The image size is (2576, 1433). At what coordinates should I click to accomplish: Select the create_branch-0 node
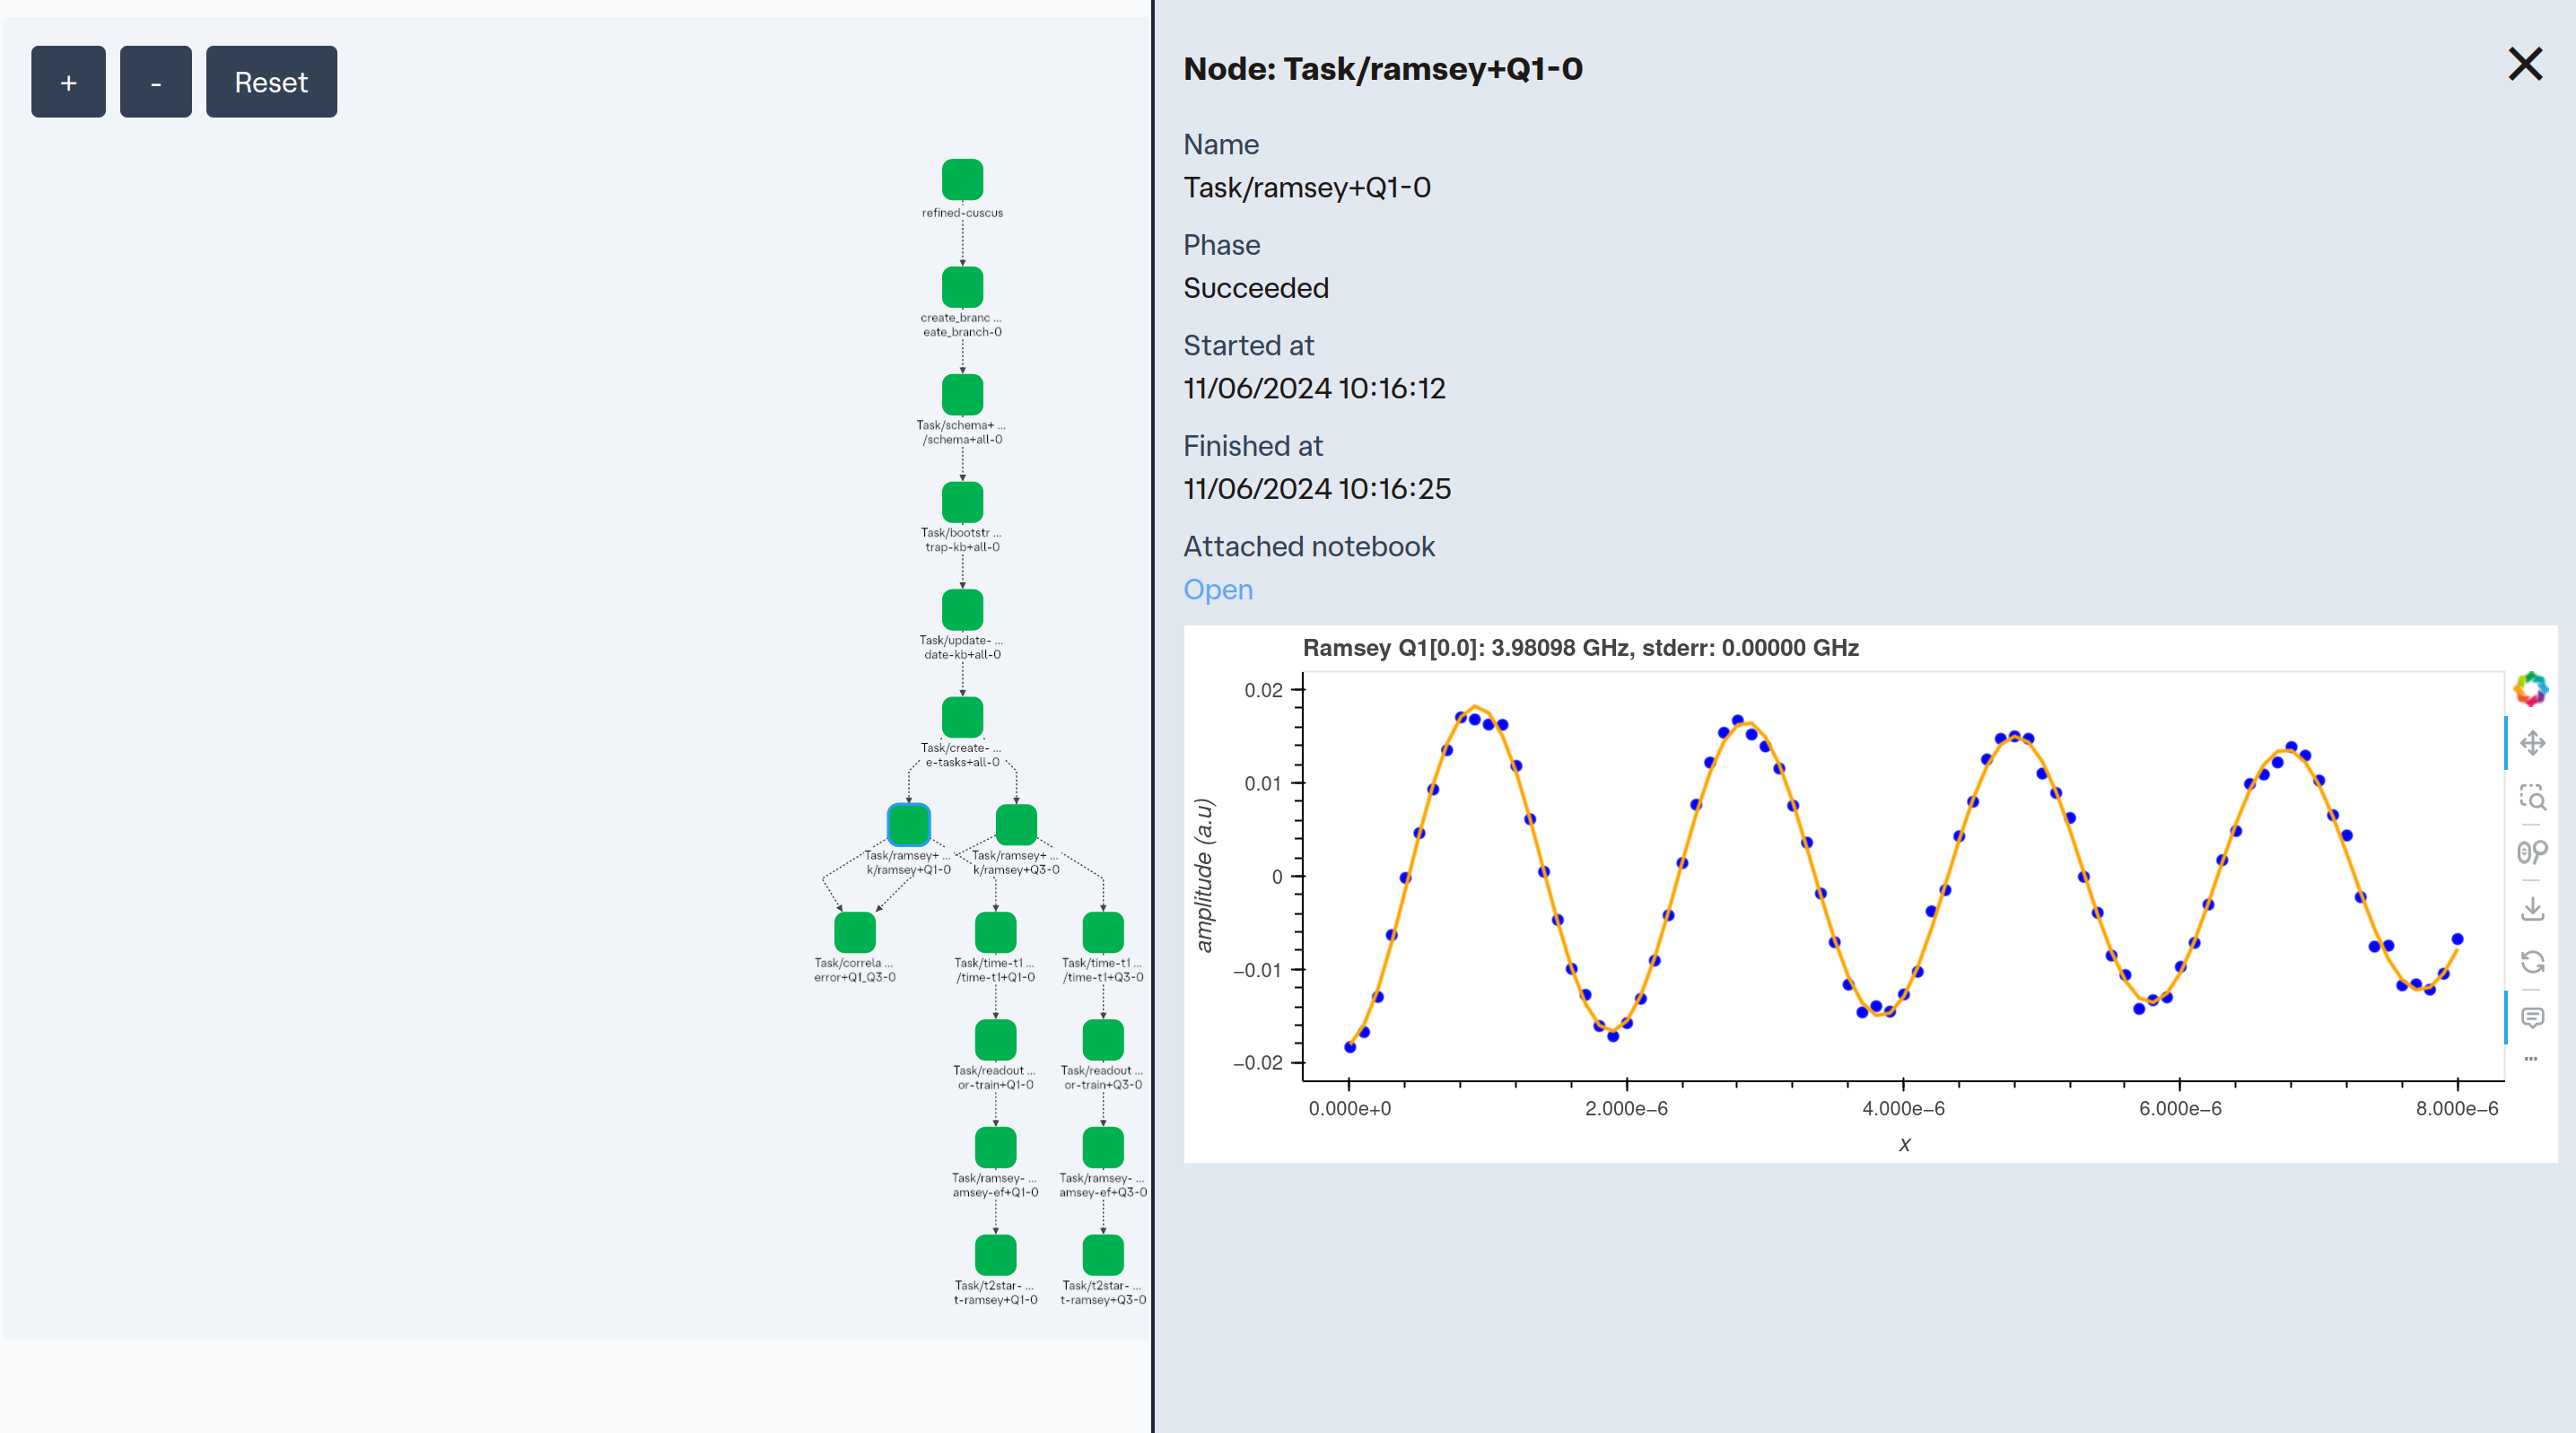pos(962,287)
